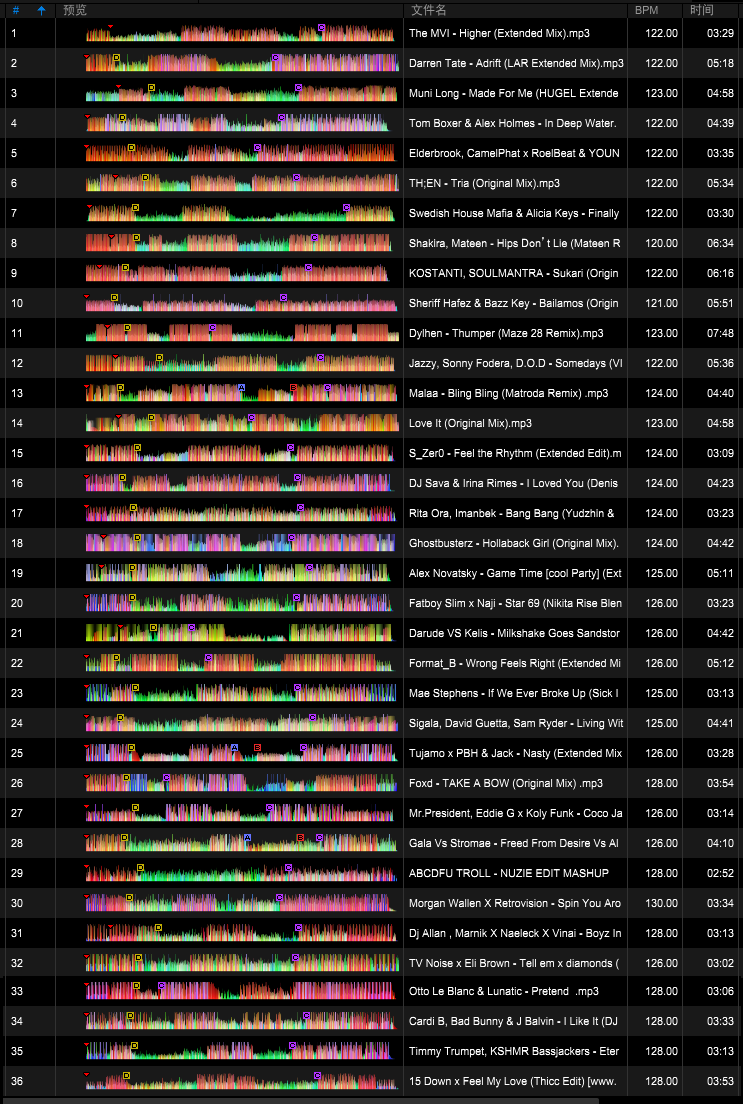Sort tracks by the BPM column header

tap(646, 11)
